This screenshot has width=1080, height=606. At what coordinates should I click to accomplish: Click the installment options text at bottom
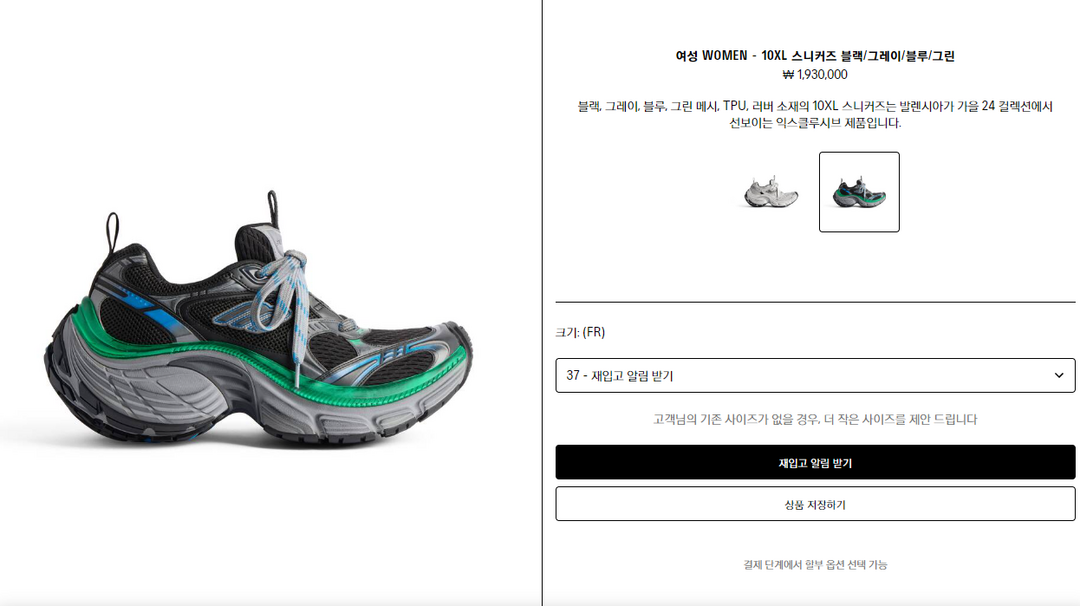pyautogui.click(x=815, y=565)
